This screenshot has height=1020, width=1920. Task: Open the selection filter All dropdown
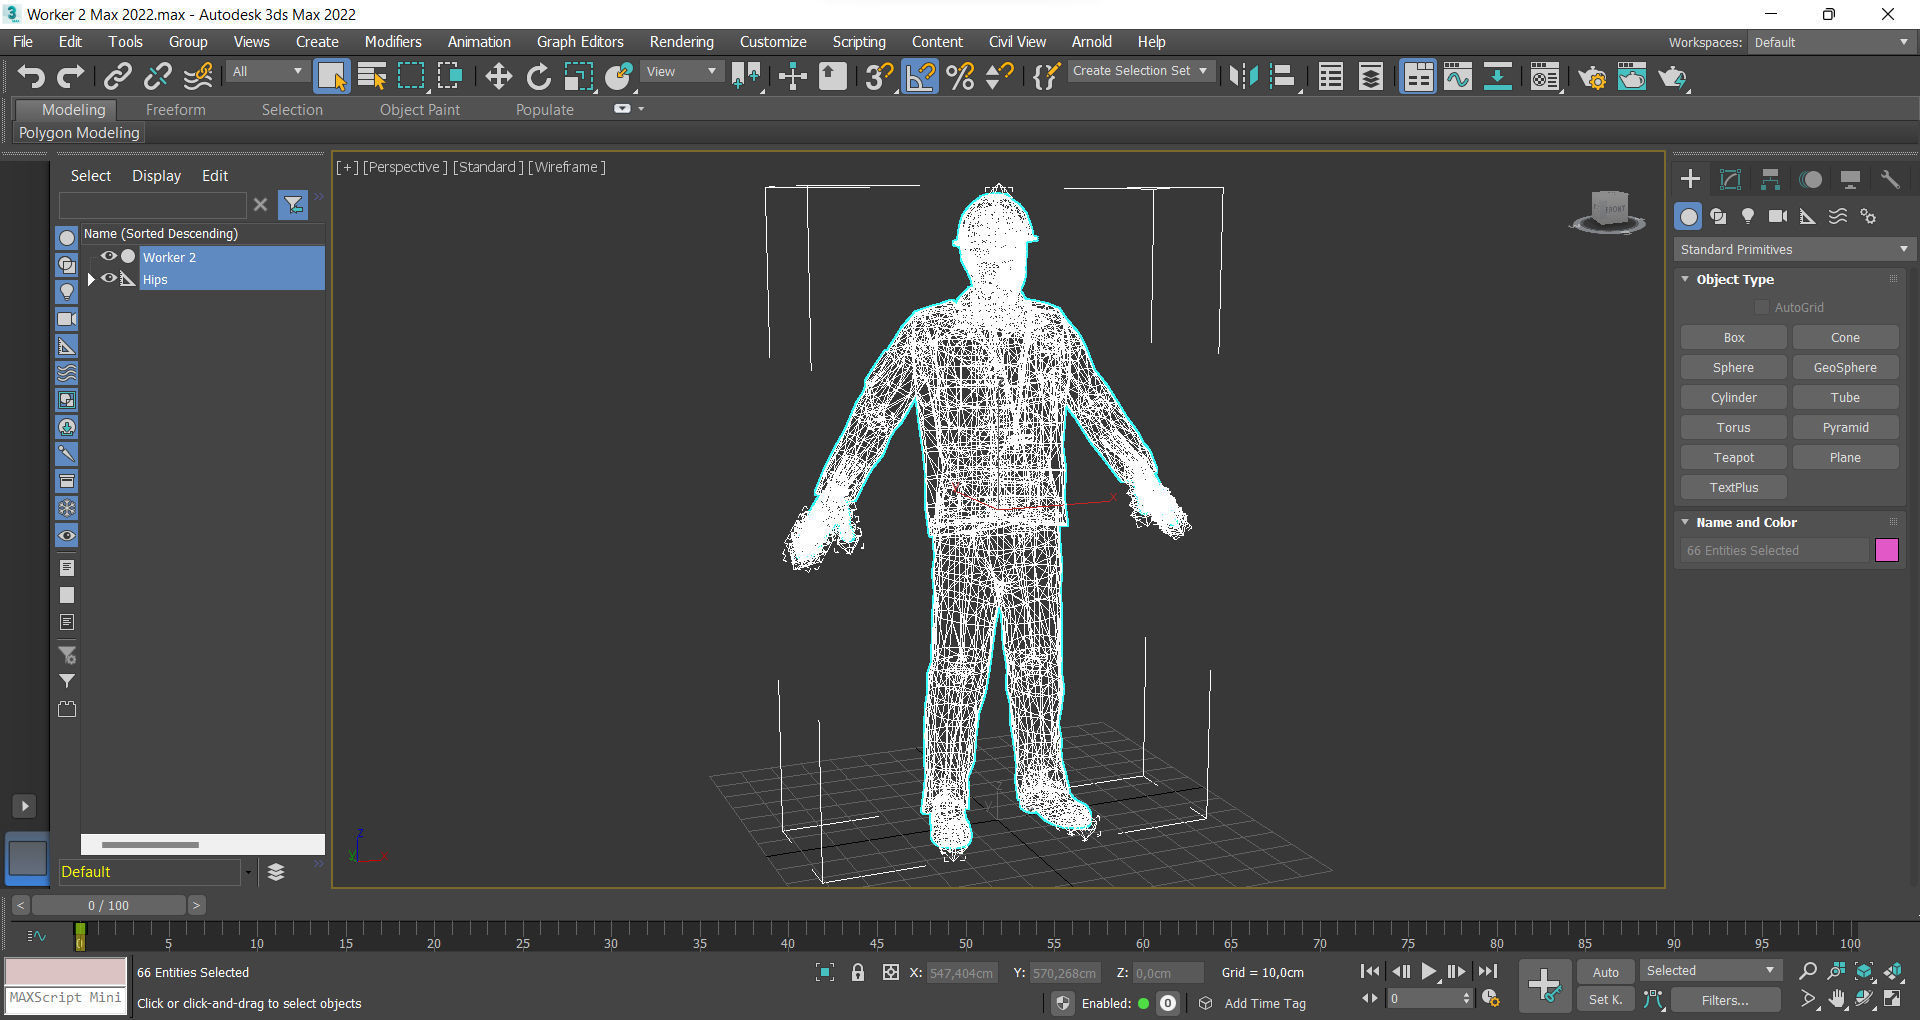pos(266,71)
